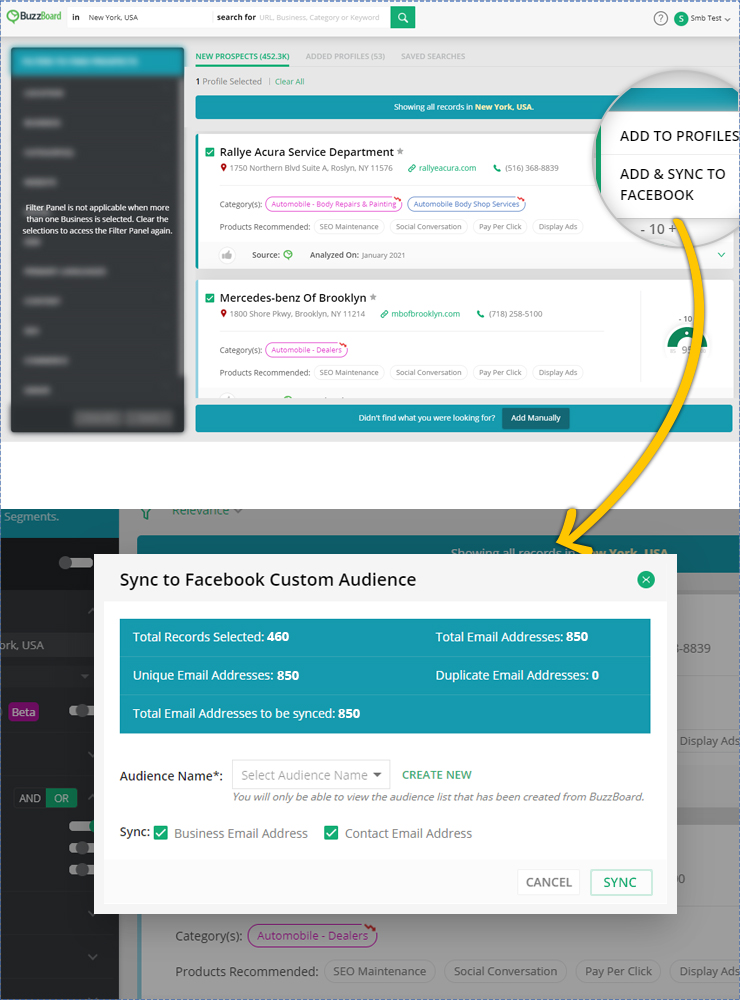The height and width of the screenshot is (1000, 740).
Task: Open the Relevance sort dropdown
Action: point(207,512)
